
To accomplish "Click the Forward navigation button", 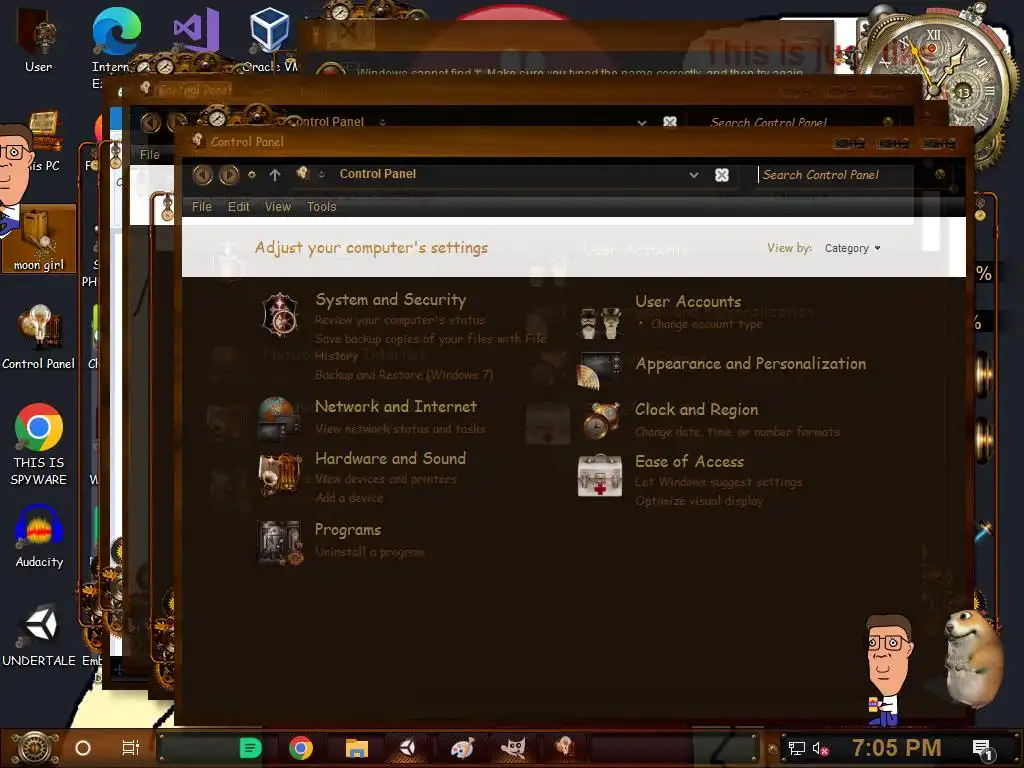I will coord(229,174).
